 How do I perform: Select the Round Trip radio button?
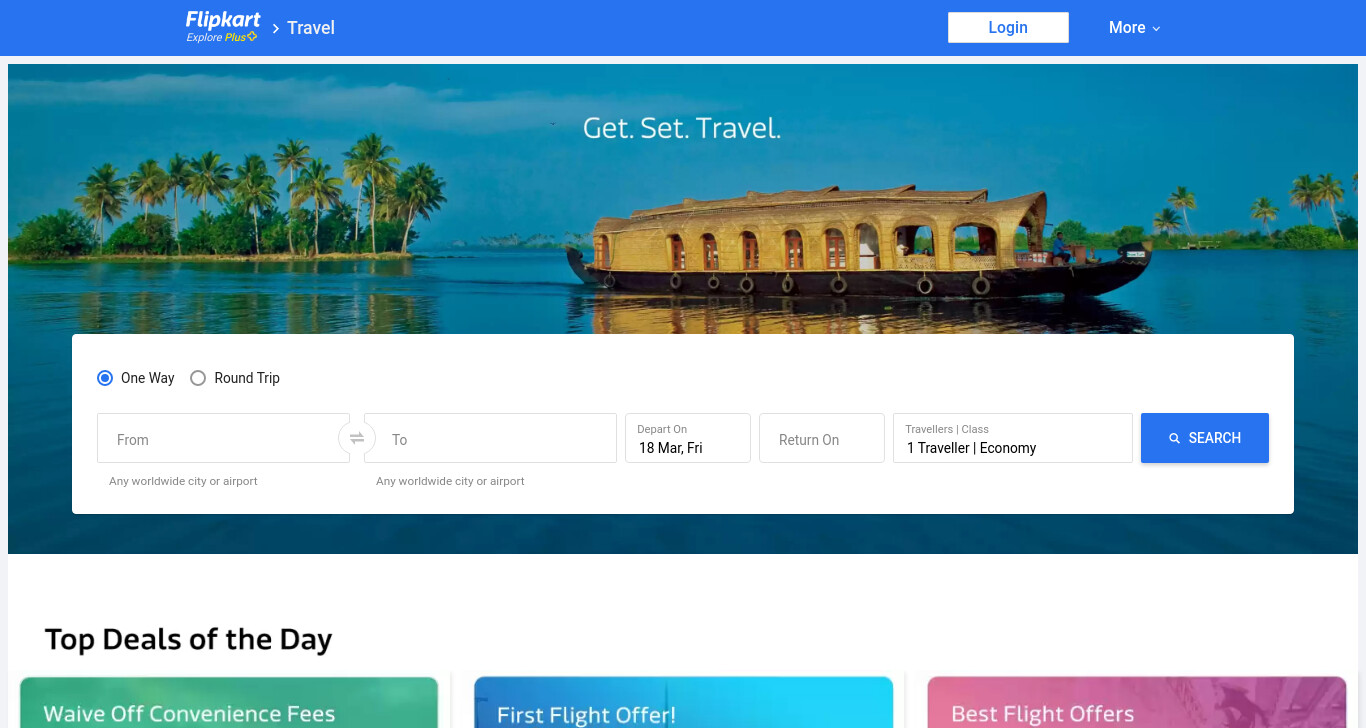pyautogui.click(x=198, y=378)
